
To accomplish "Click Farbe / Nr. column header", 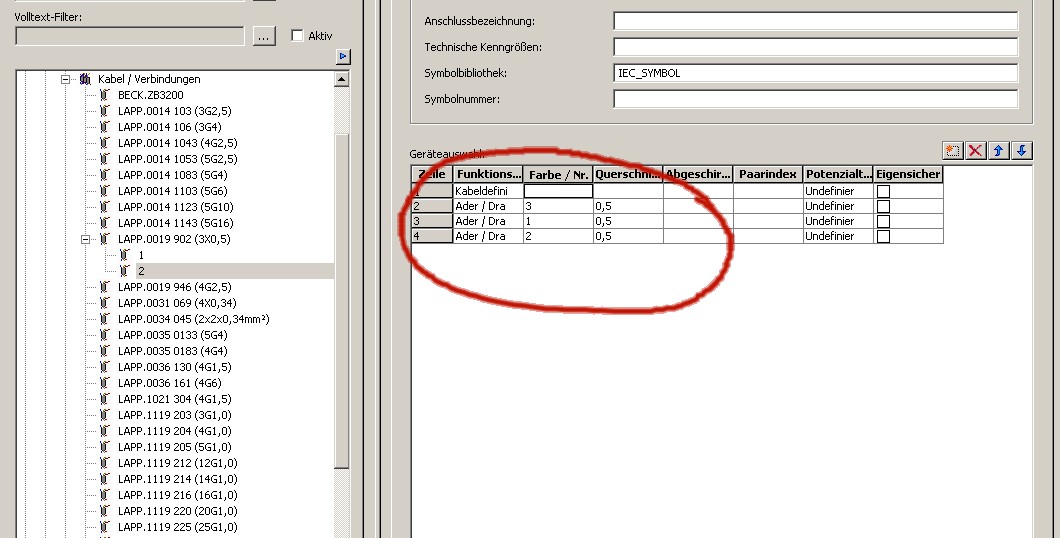I will tap(558, 174).
